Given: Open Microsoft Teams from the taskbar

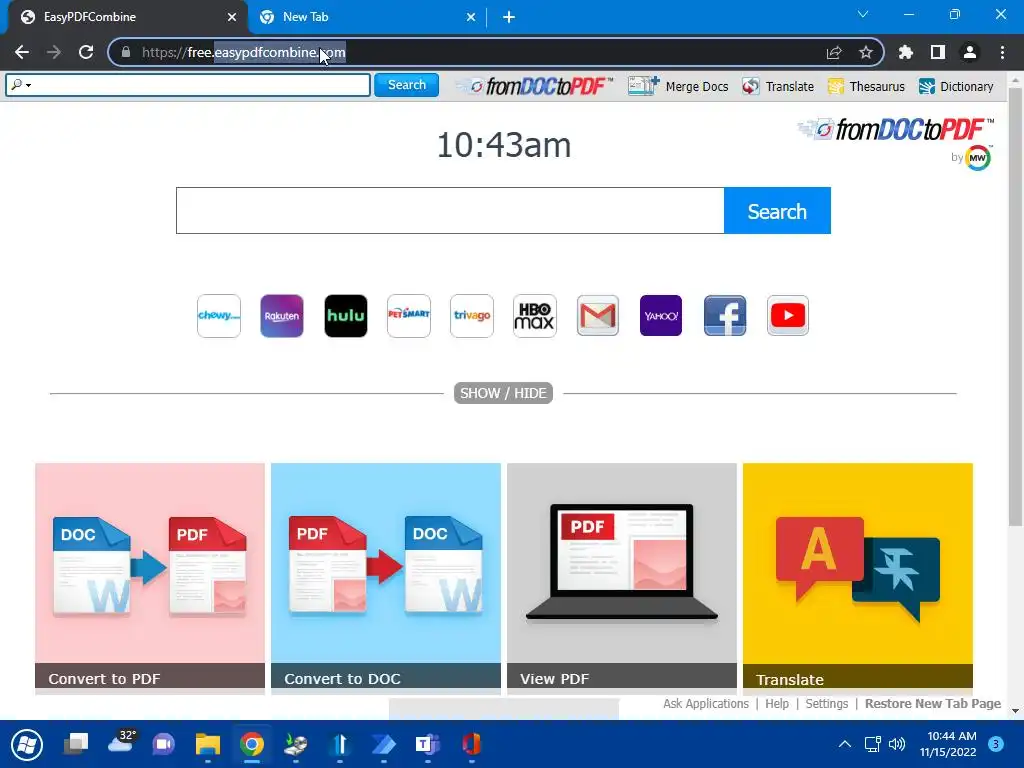Looking at the screenshot, I should pyautogui.click(x=427, y=744).
